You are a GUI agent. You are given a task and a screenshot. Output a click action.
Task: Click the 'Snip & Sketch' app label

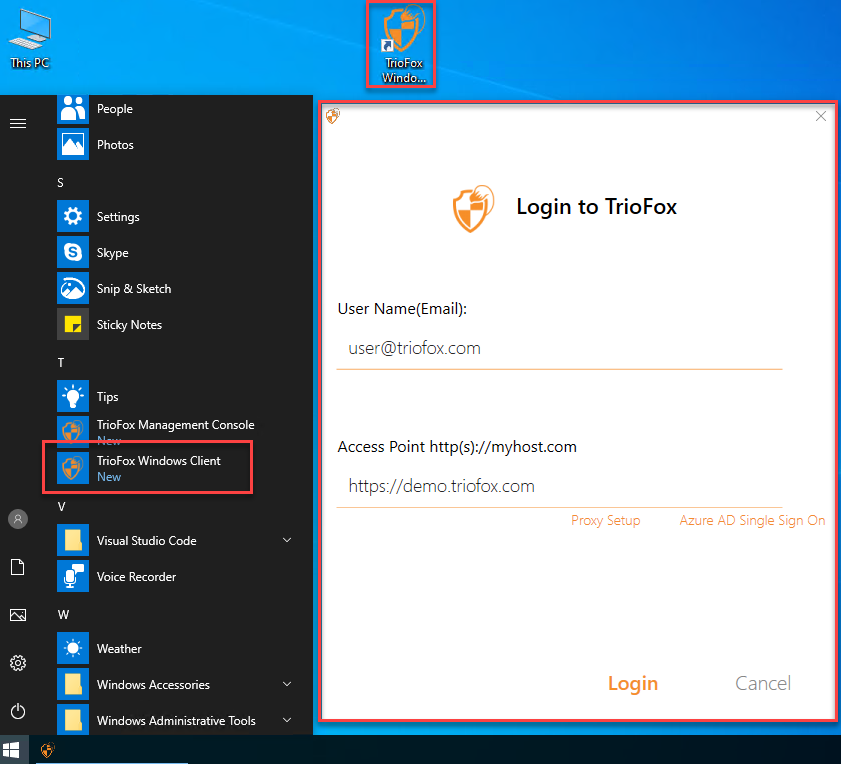134,289
